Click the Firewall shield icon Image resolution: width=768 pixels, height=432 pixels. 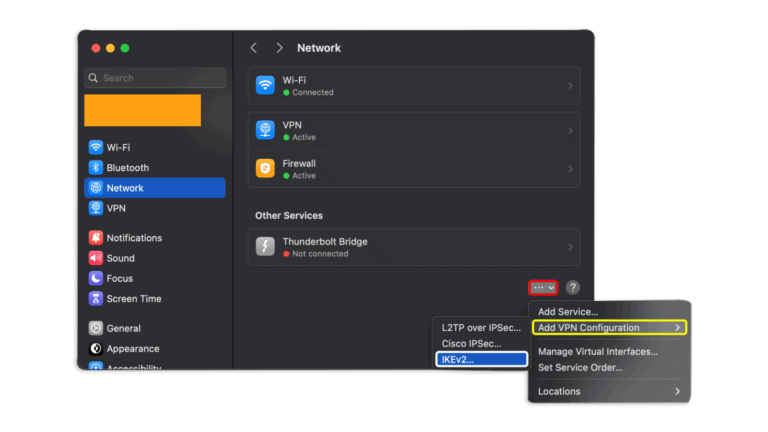coord(265,168)
